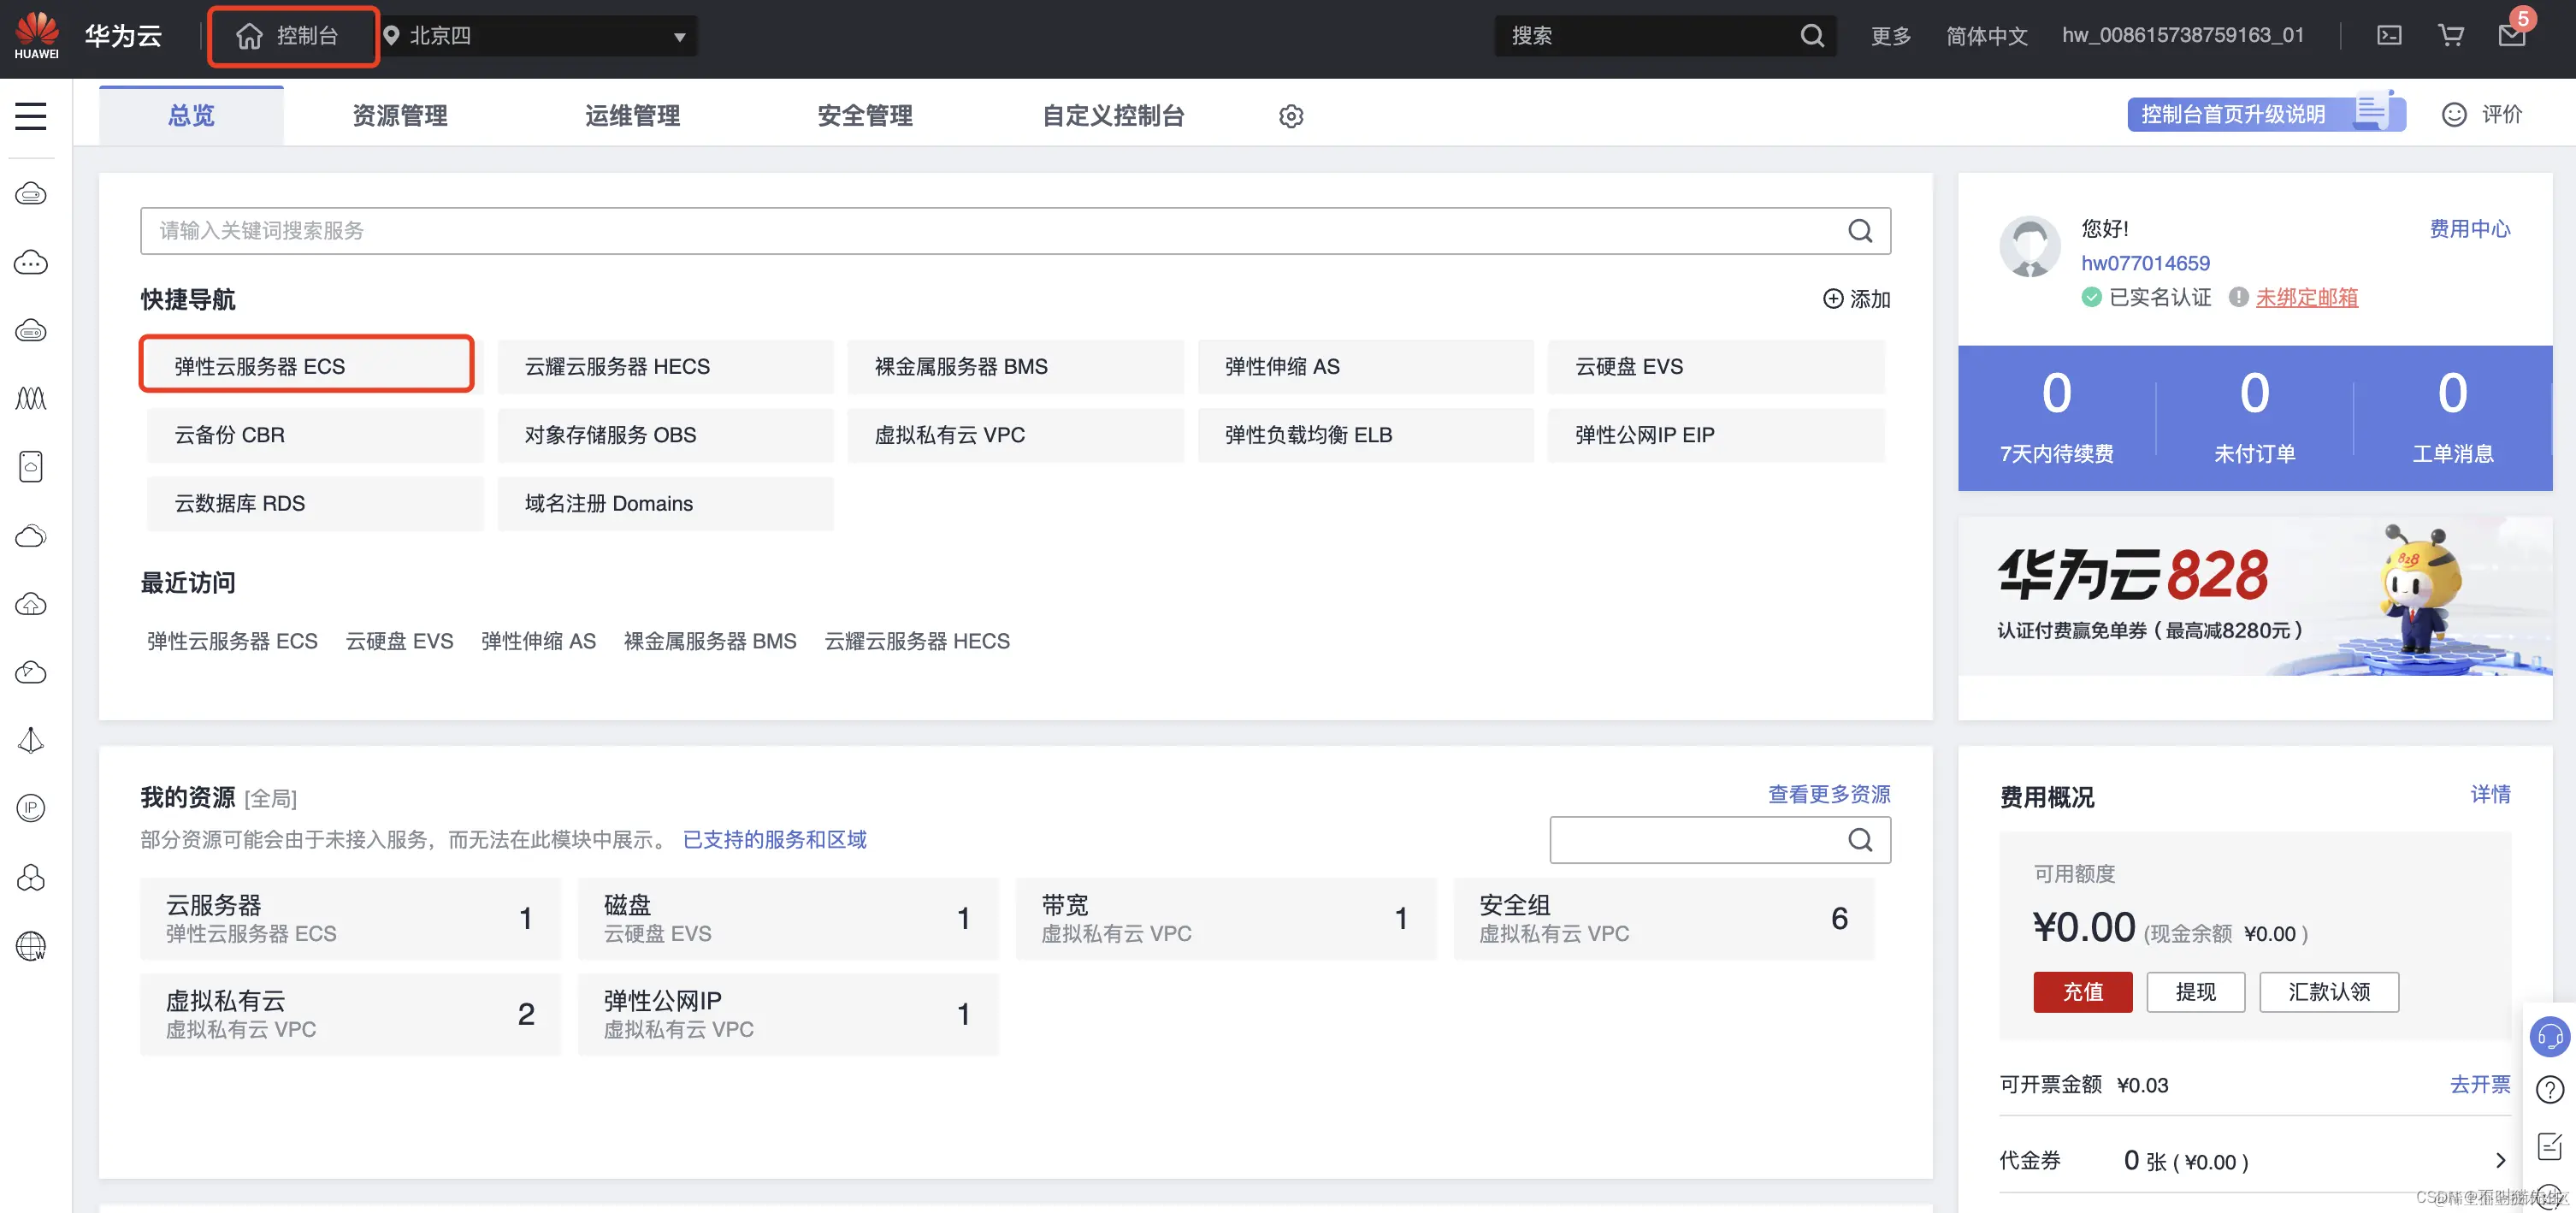The image size is (2576, 1213).
Task: Open the customer service headset icon
Action: point(2549,1036)
